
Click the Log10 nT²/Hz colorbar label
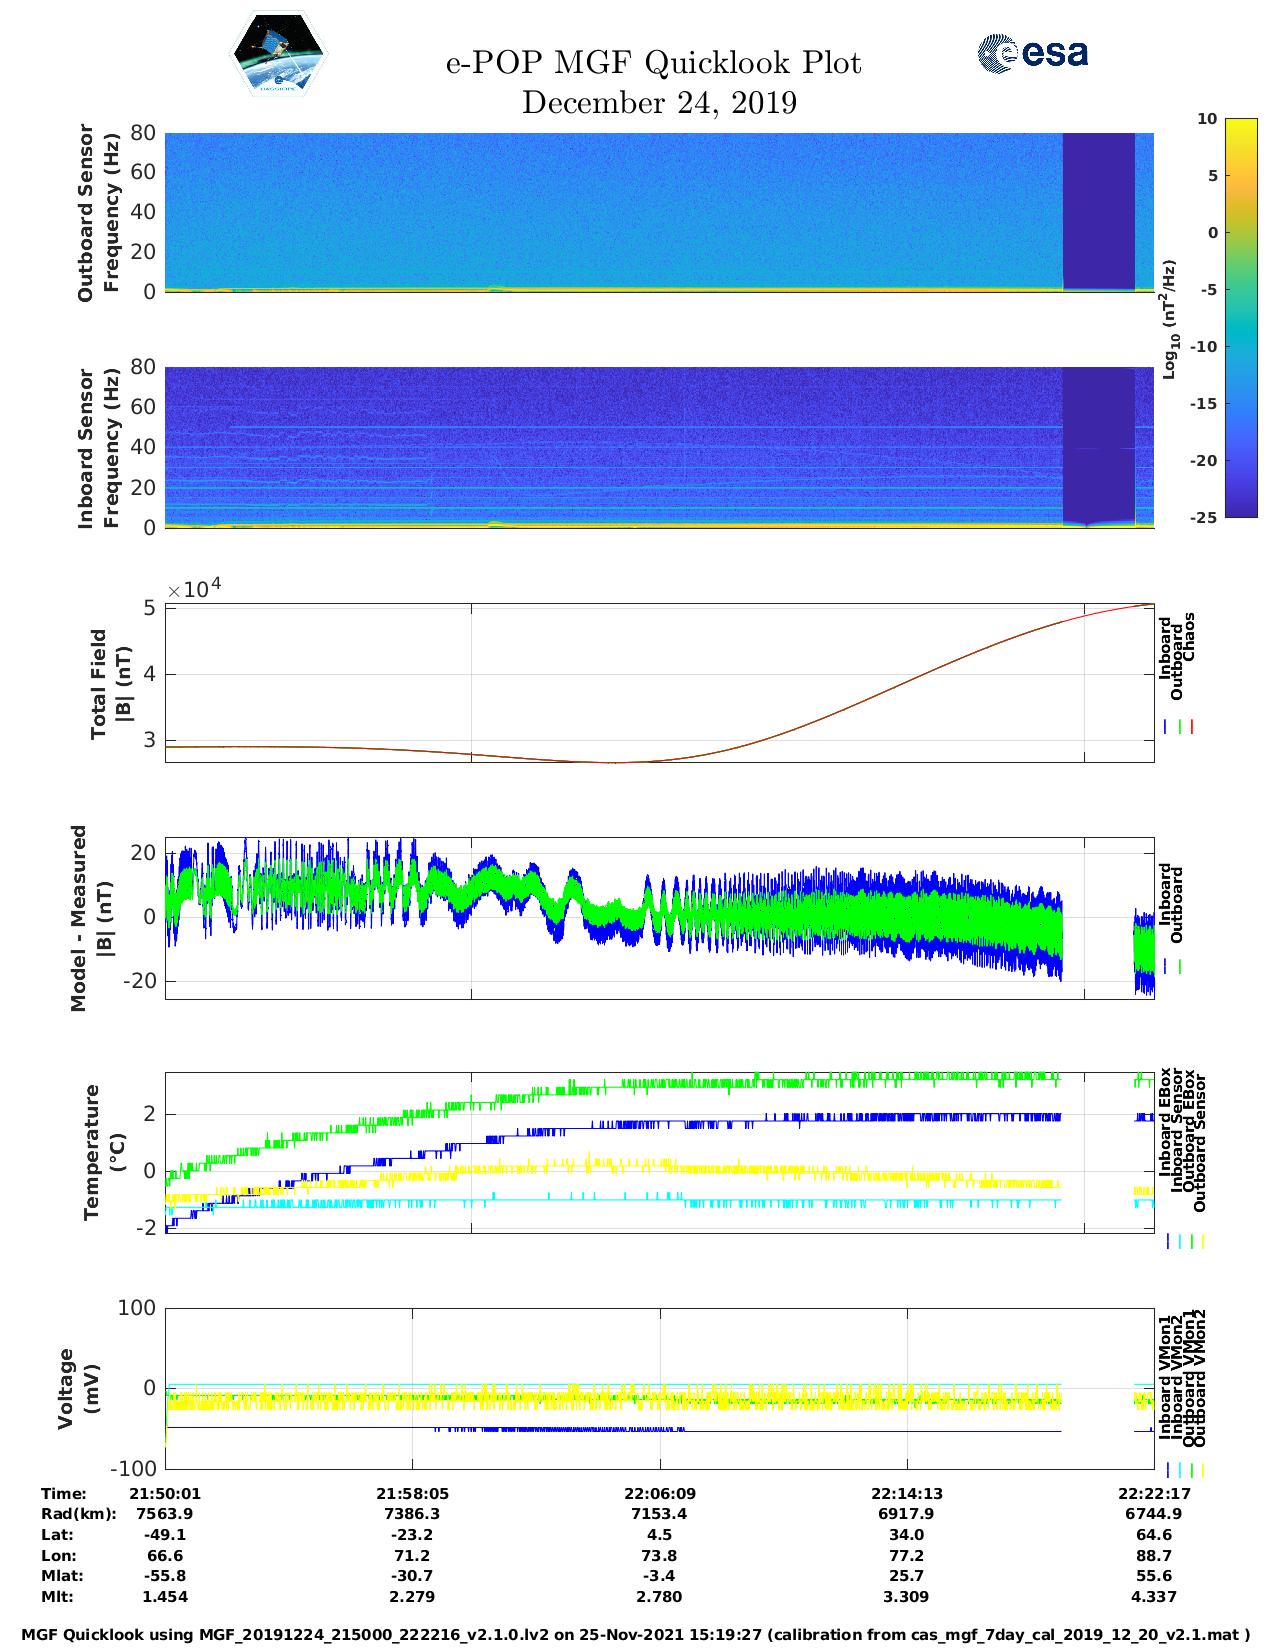click(x=1168, y=319)
